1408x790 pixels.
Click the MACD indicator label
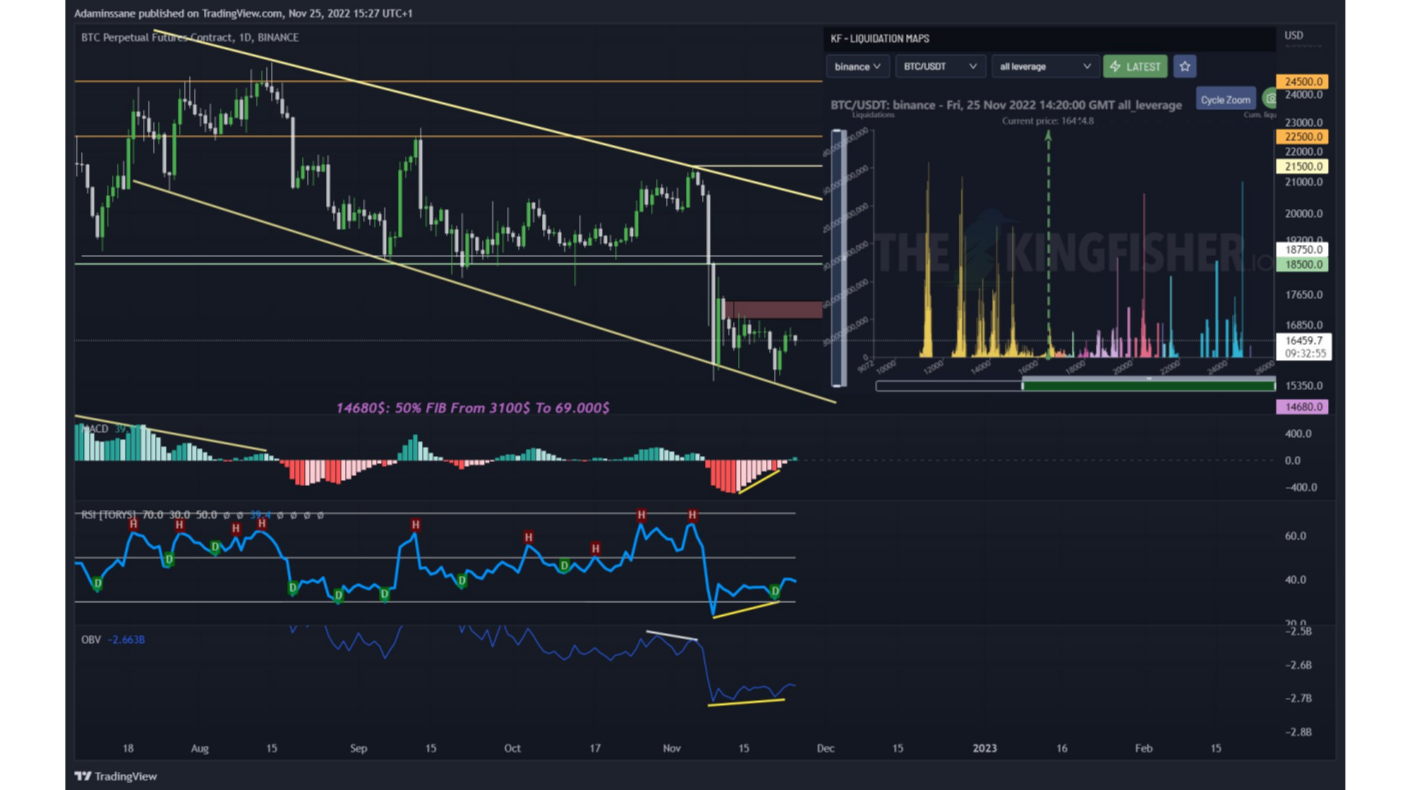coord(96,429)
